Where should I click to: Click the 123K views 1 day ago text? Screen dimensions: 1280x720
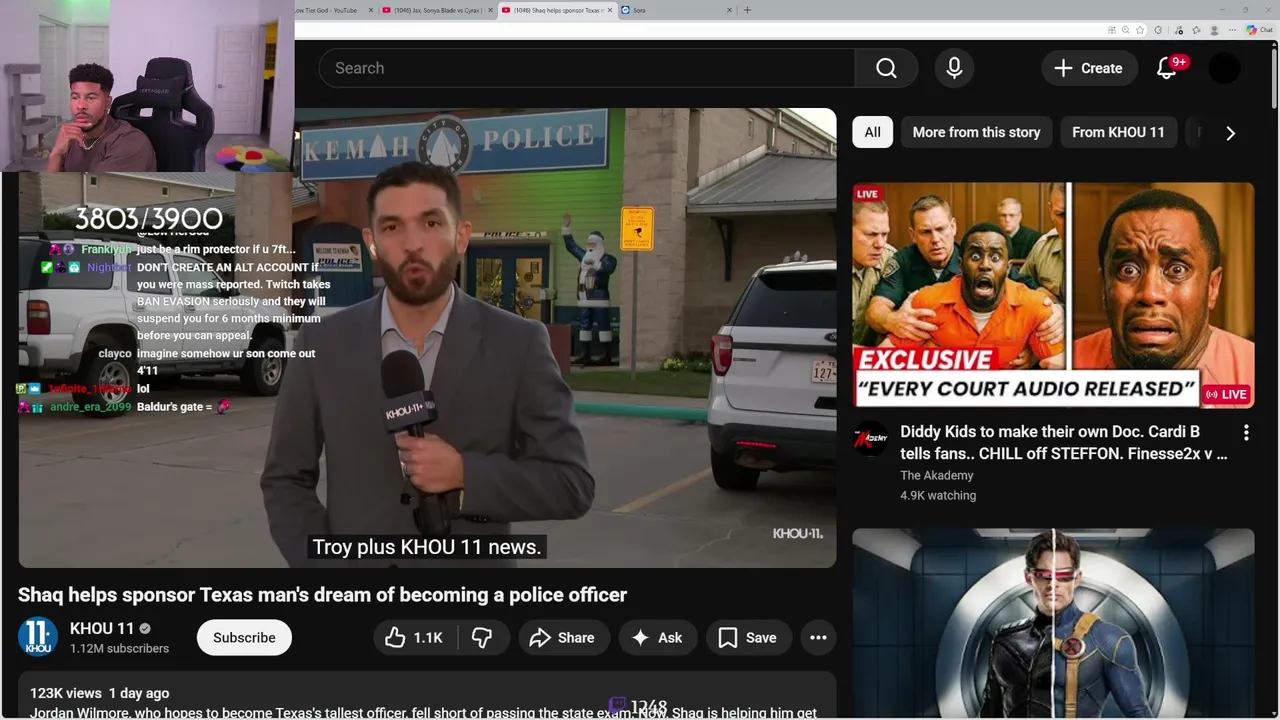point(99,693)
